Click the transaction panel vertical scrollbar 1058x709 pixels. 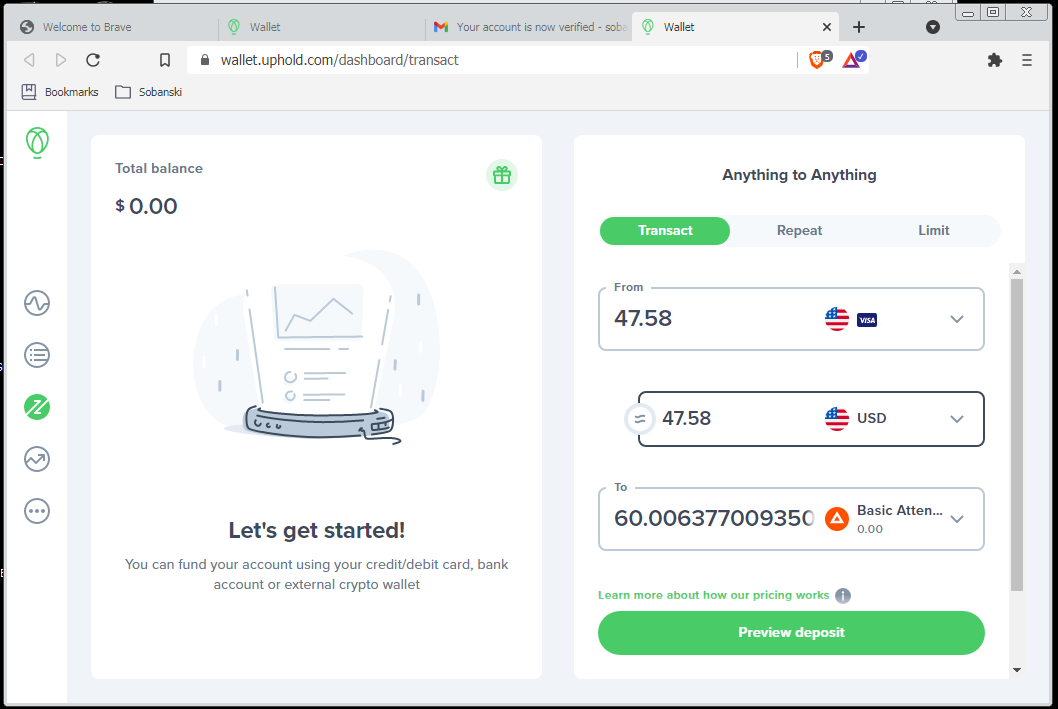pyautogui.click(x=1016, y=435)
